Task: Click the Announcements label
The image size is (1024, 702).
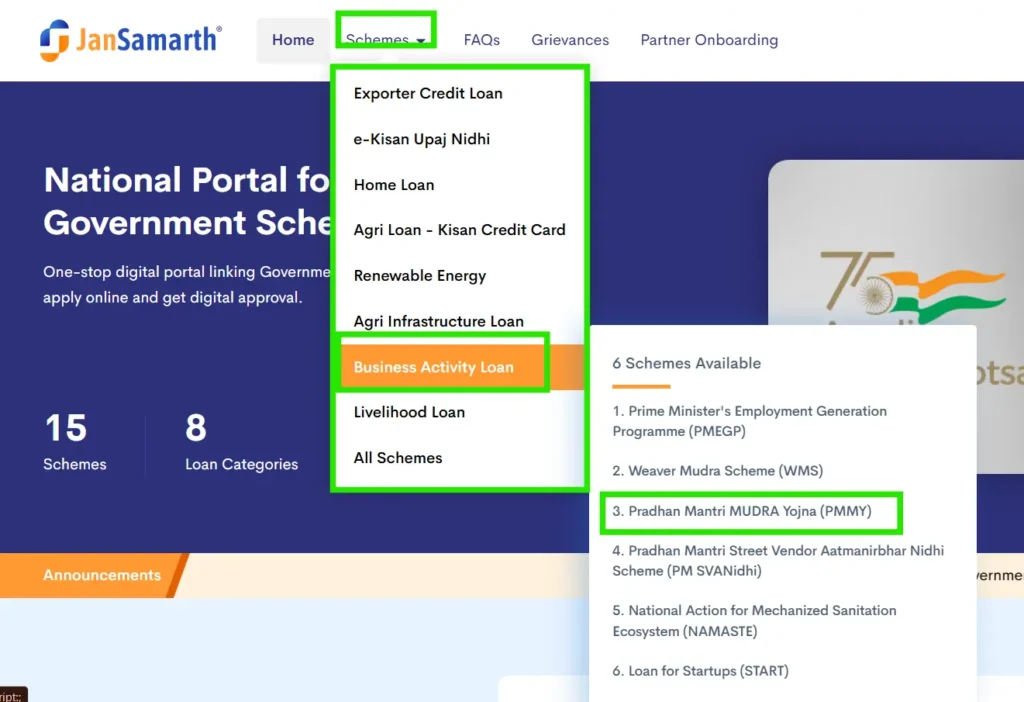Action: click(x=102, y=575)
